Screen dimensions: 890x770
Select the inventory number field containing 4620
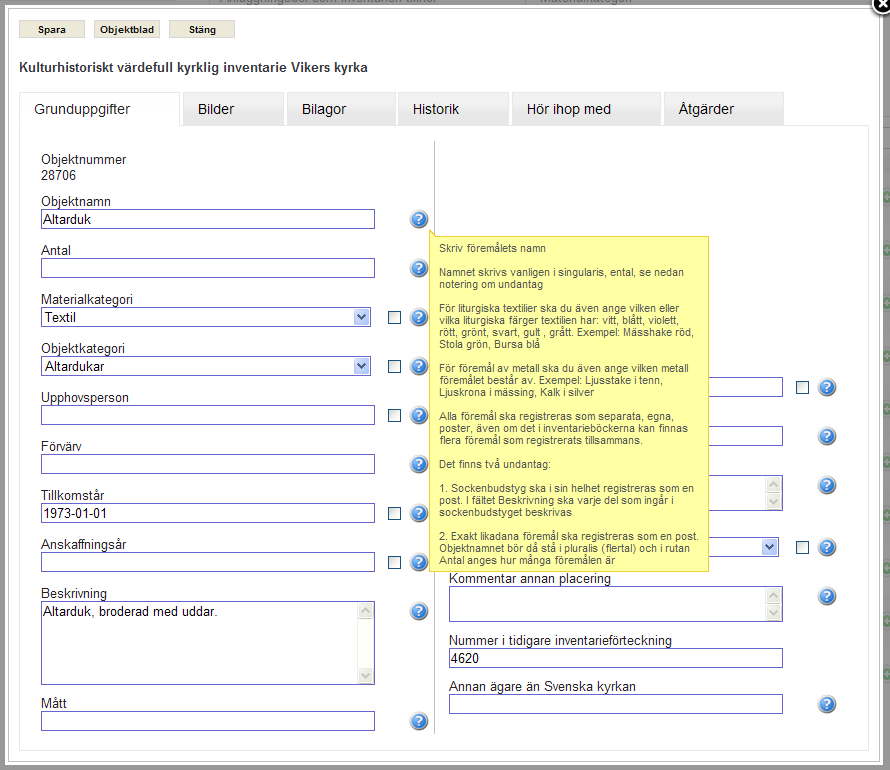tap(616, 658)
